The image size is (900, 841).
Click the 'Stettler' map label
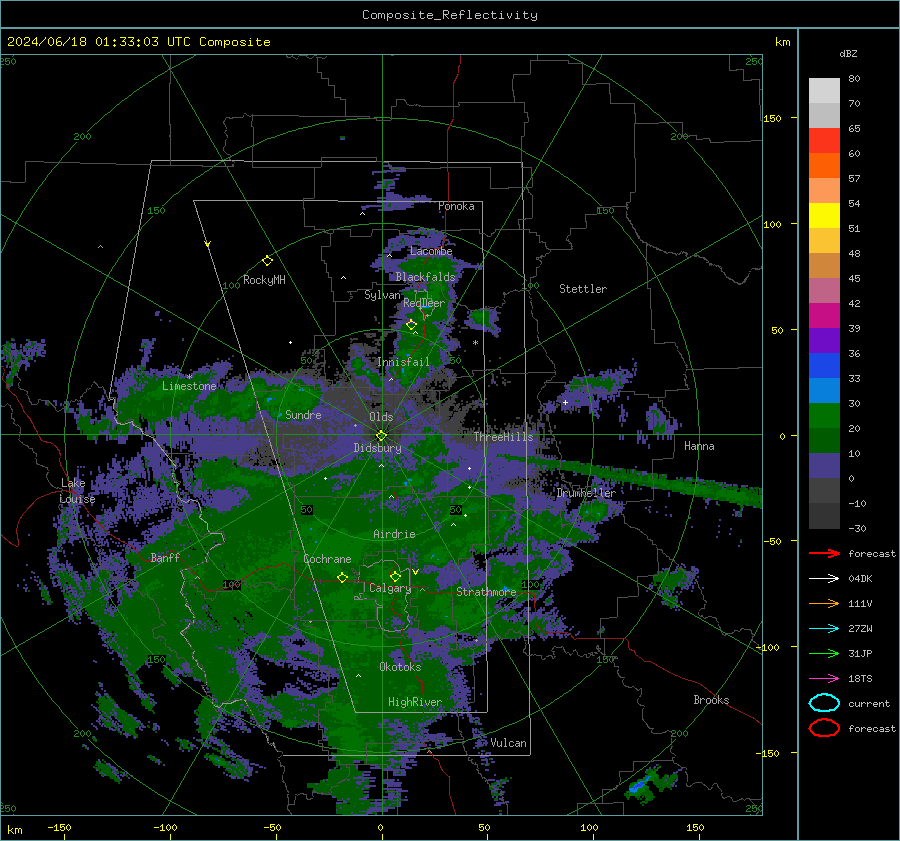[583, 289]
